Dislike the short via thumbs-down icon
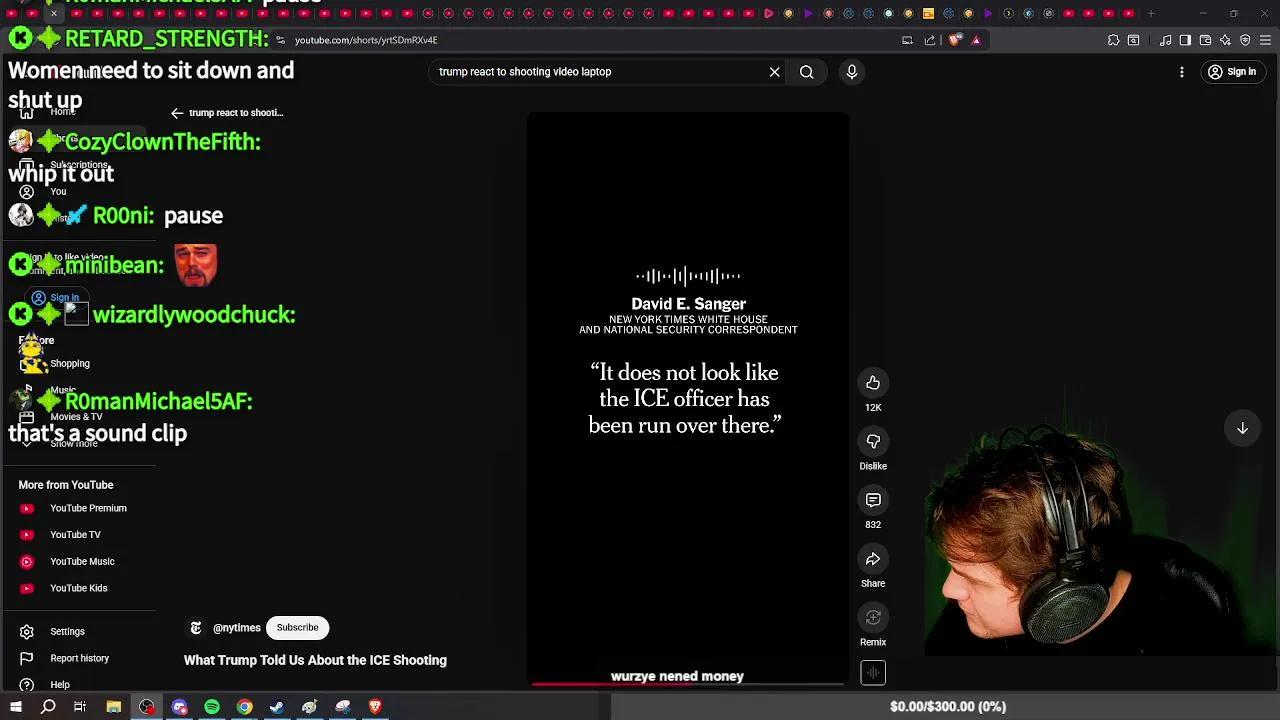1280x720 pixels. click(x=873, y=441)
